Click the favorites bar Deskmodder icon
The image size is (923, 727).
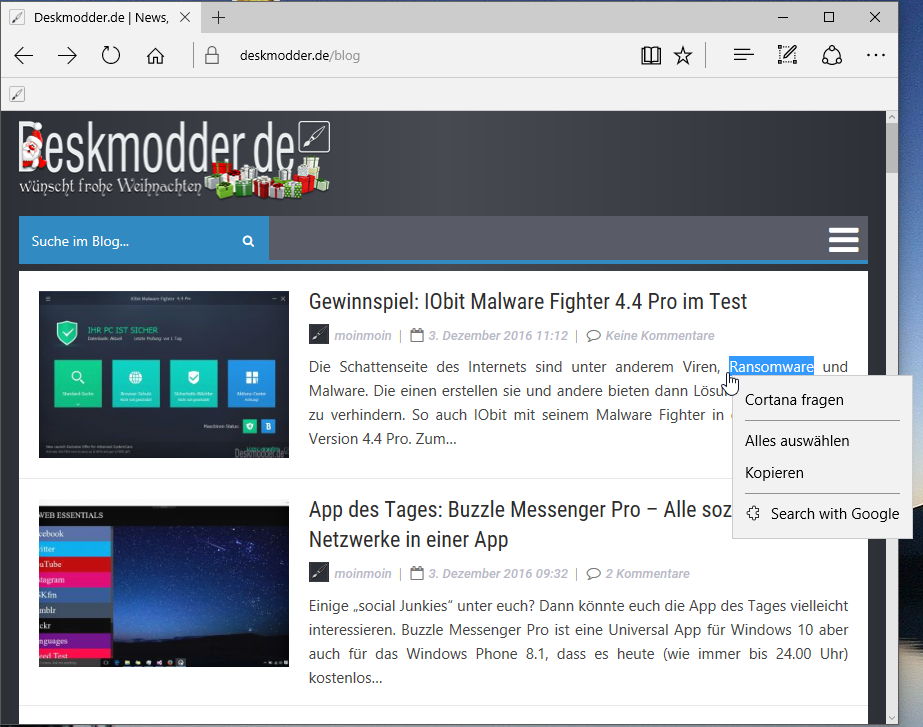tap(17, 94)
